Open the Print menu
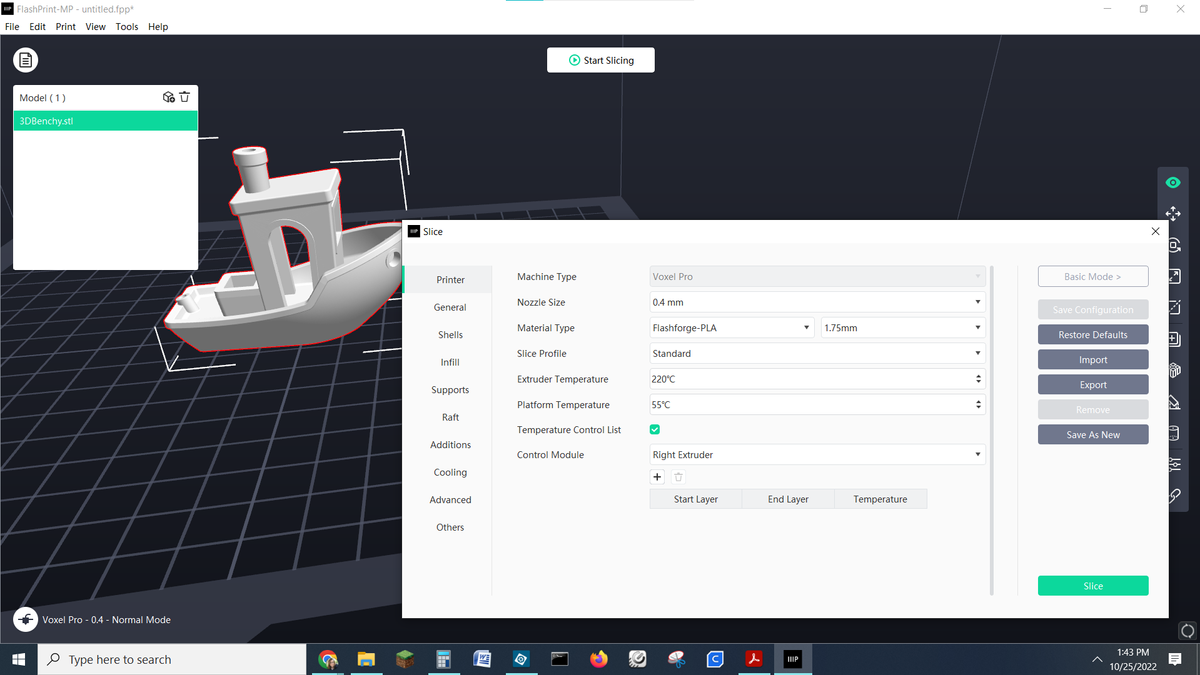The height and width of the screenshot is (675, 1200). tap(65, 26)
